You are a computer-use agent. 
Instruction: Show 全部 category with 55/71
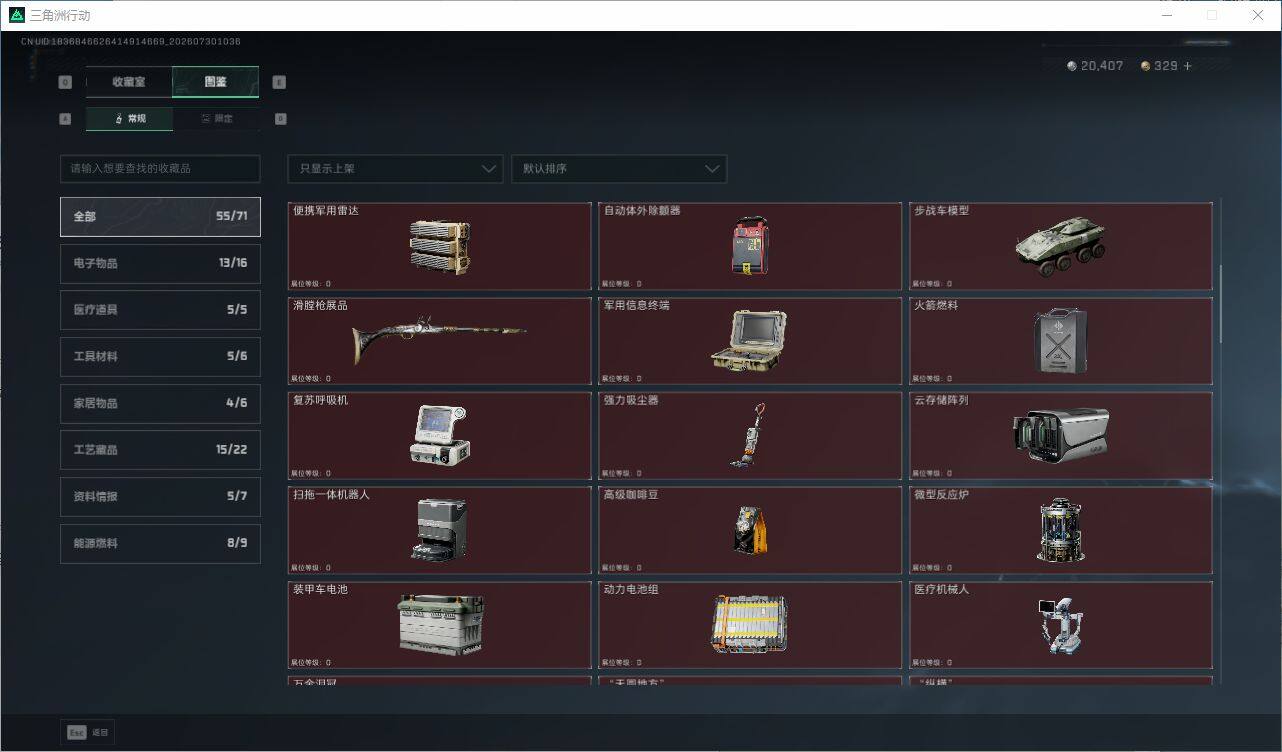160,217
